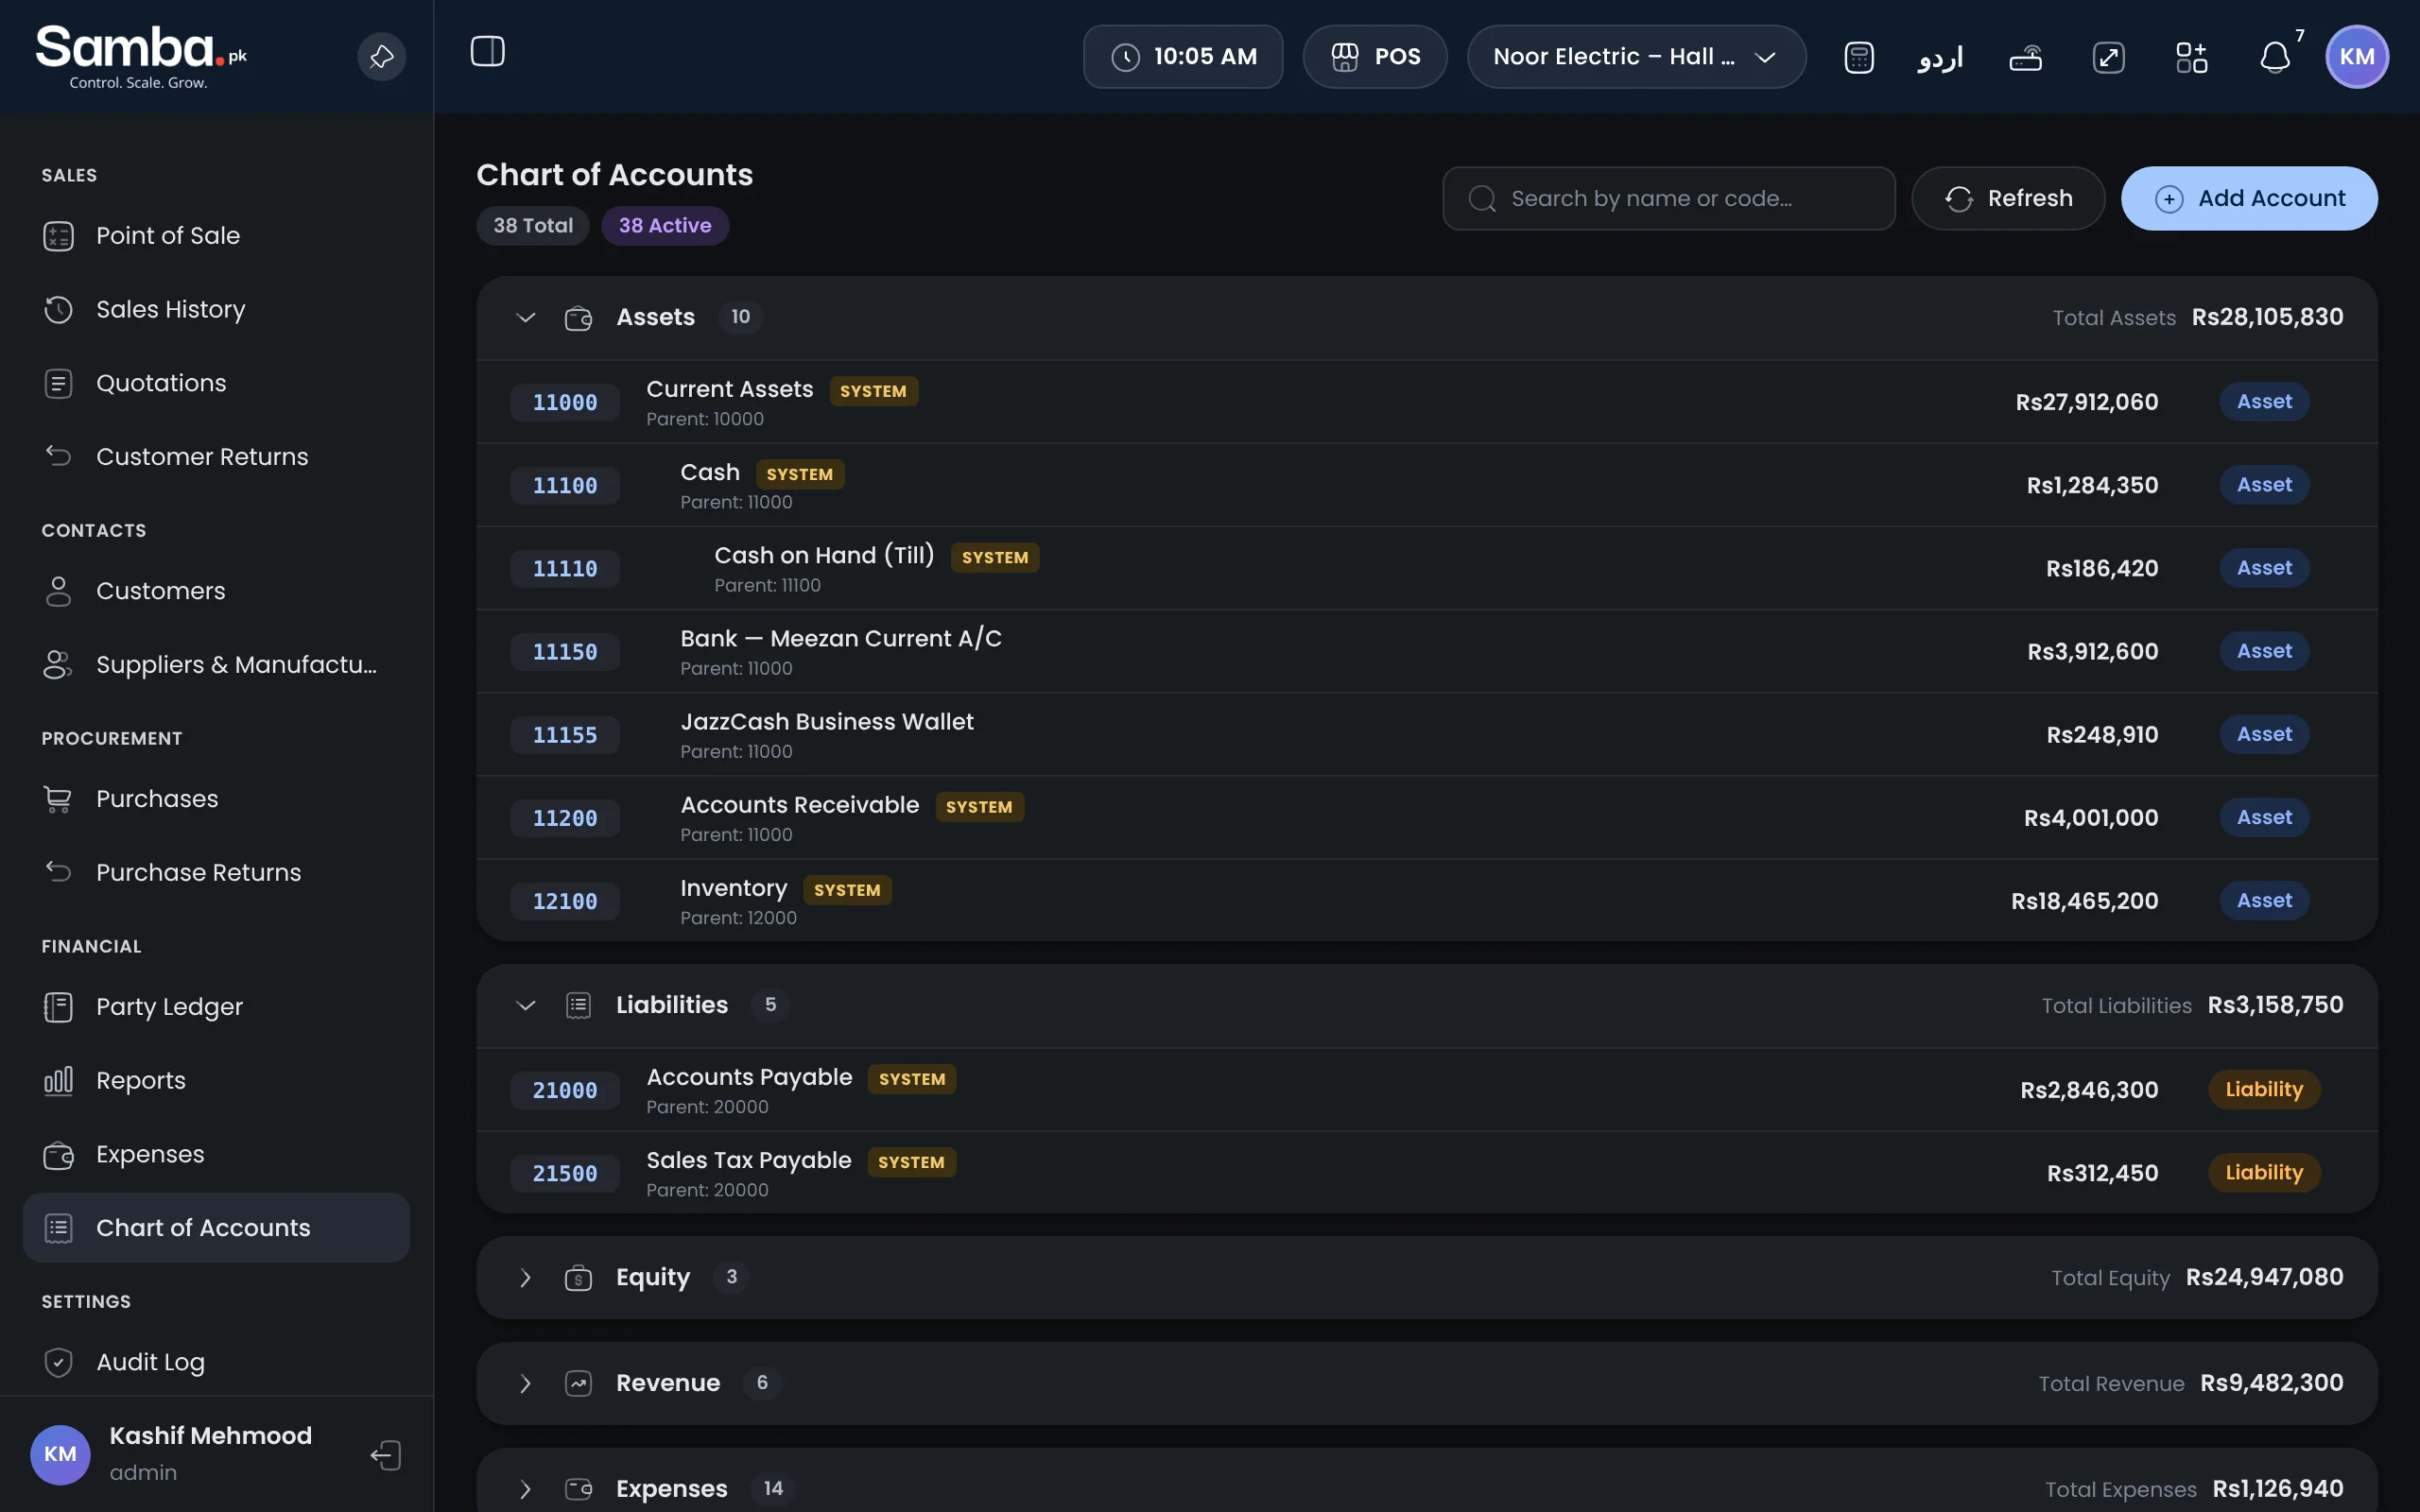
Task: Click Add Account button
Action: pos(2249,198)
